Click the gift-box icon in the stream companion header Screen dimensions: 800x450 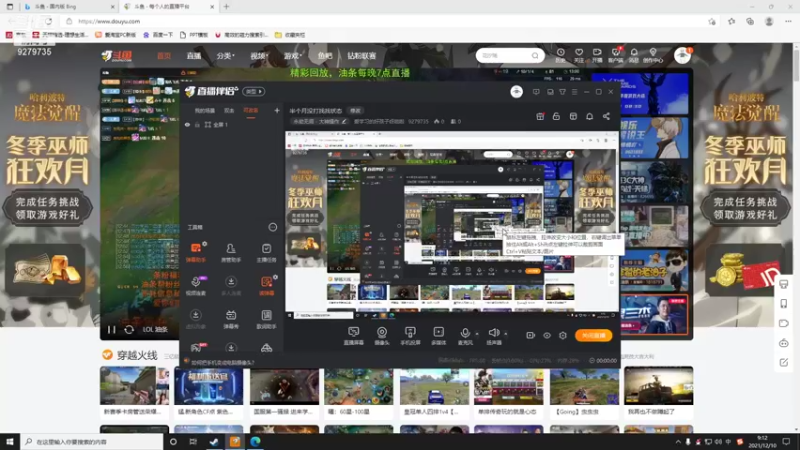click(540, 116)
